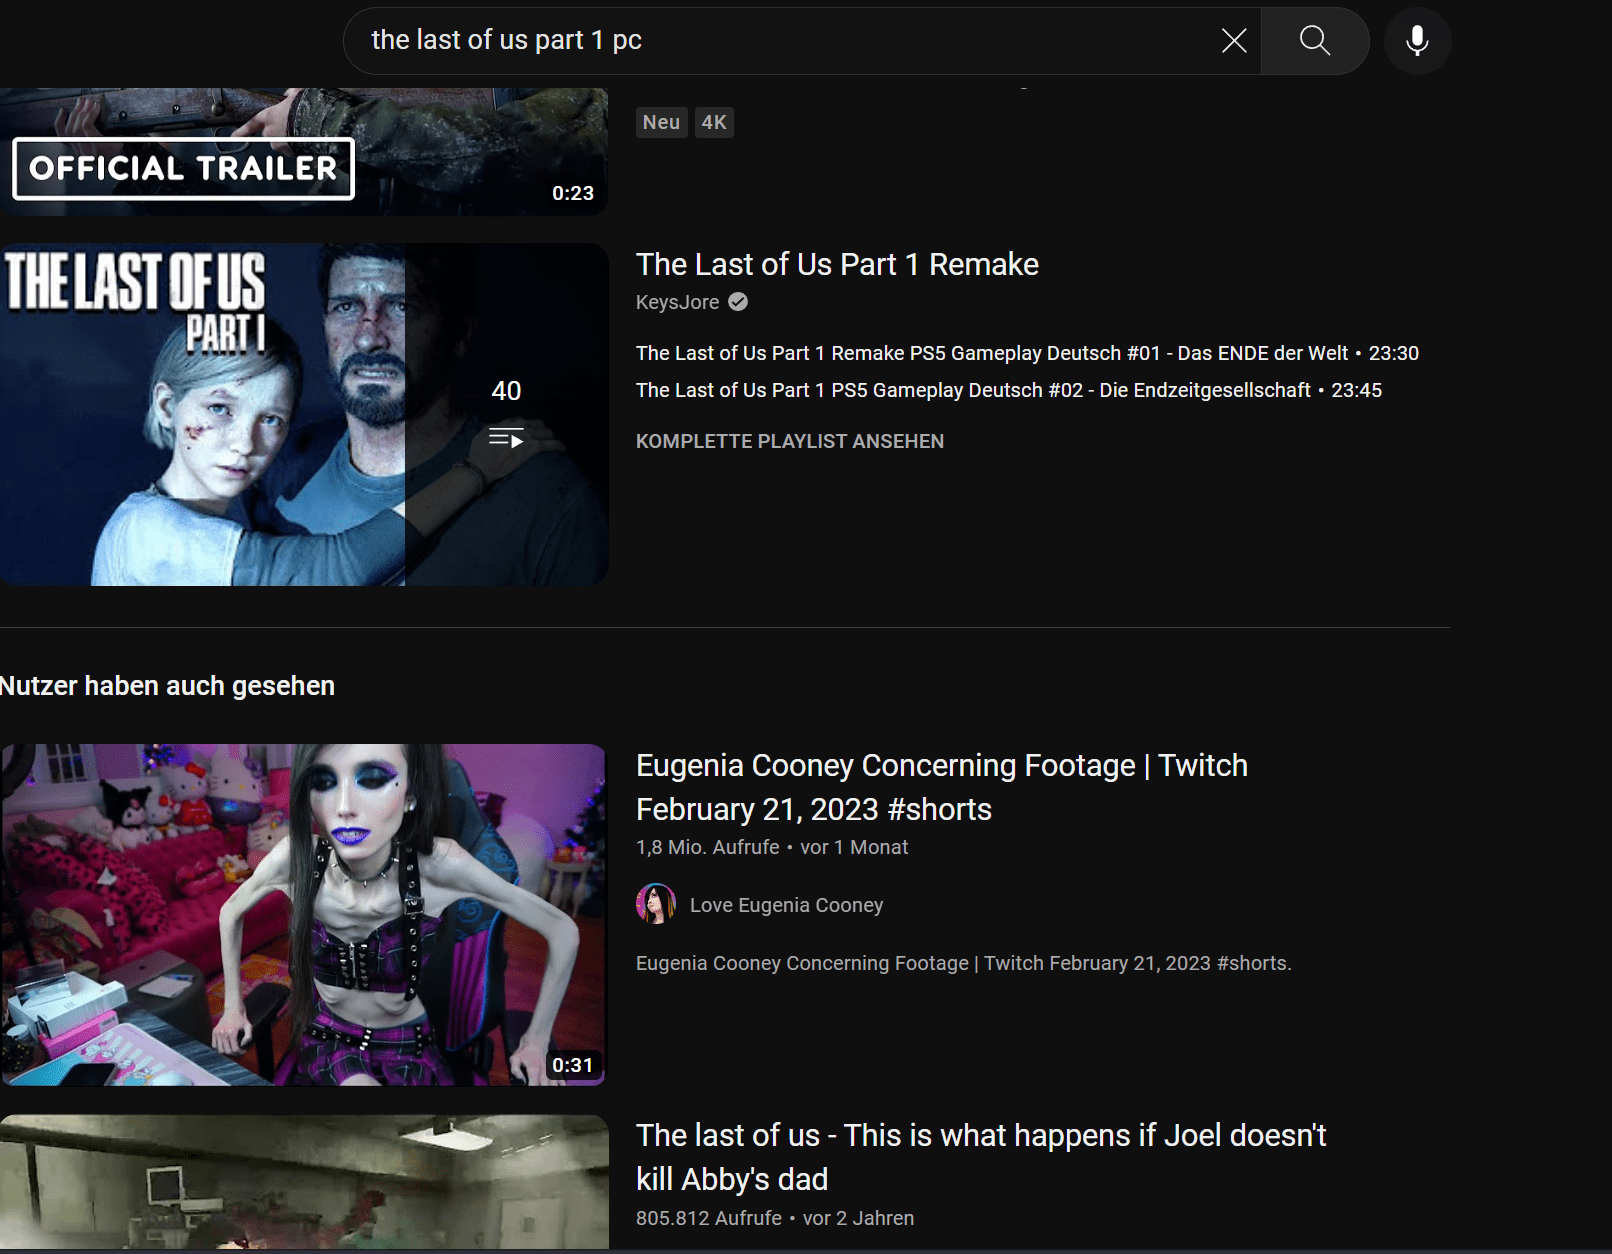Open the Eugenia Cooney Concerning Footage video title
1612x1254 pixels.
pos(942,787)
